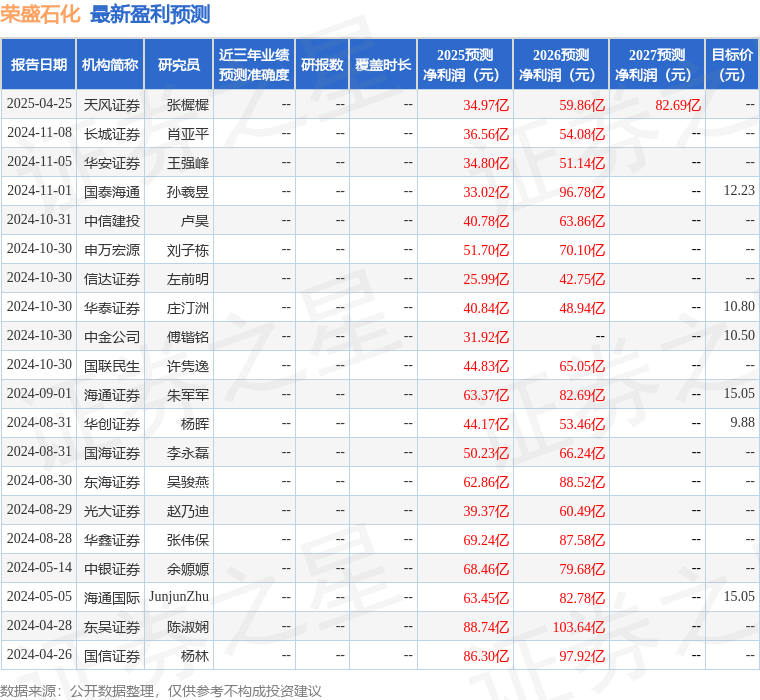Viewport: 760px width, 700px height.
Task: Select the 研究员 column header
Action: (178, 64)
